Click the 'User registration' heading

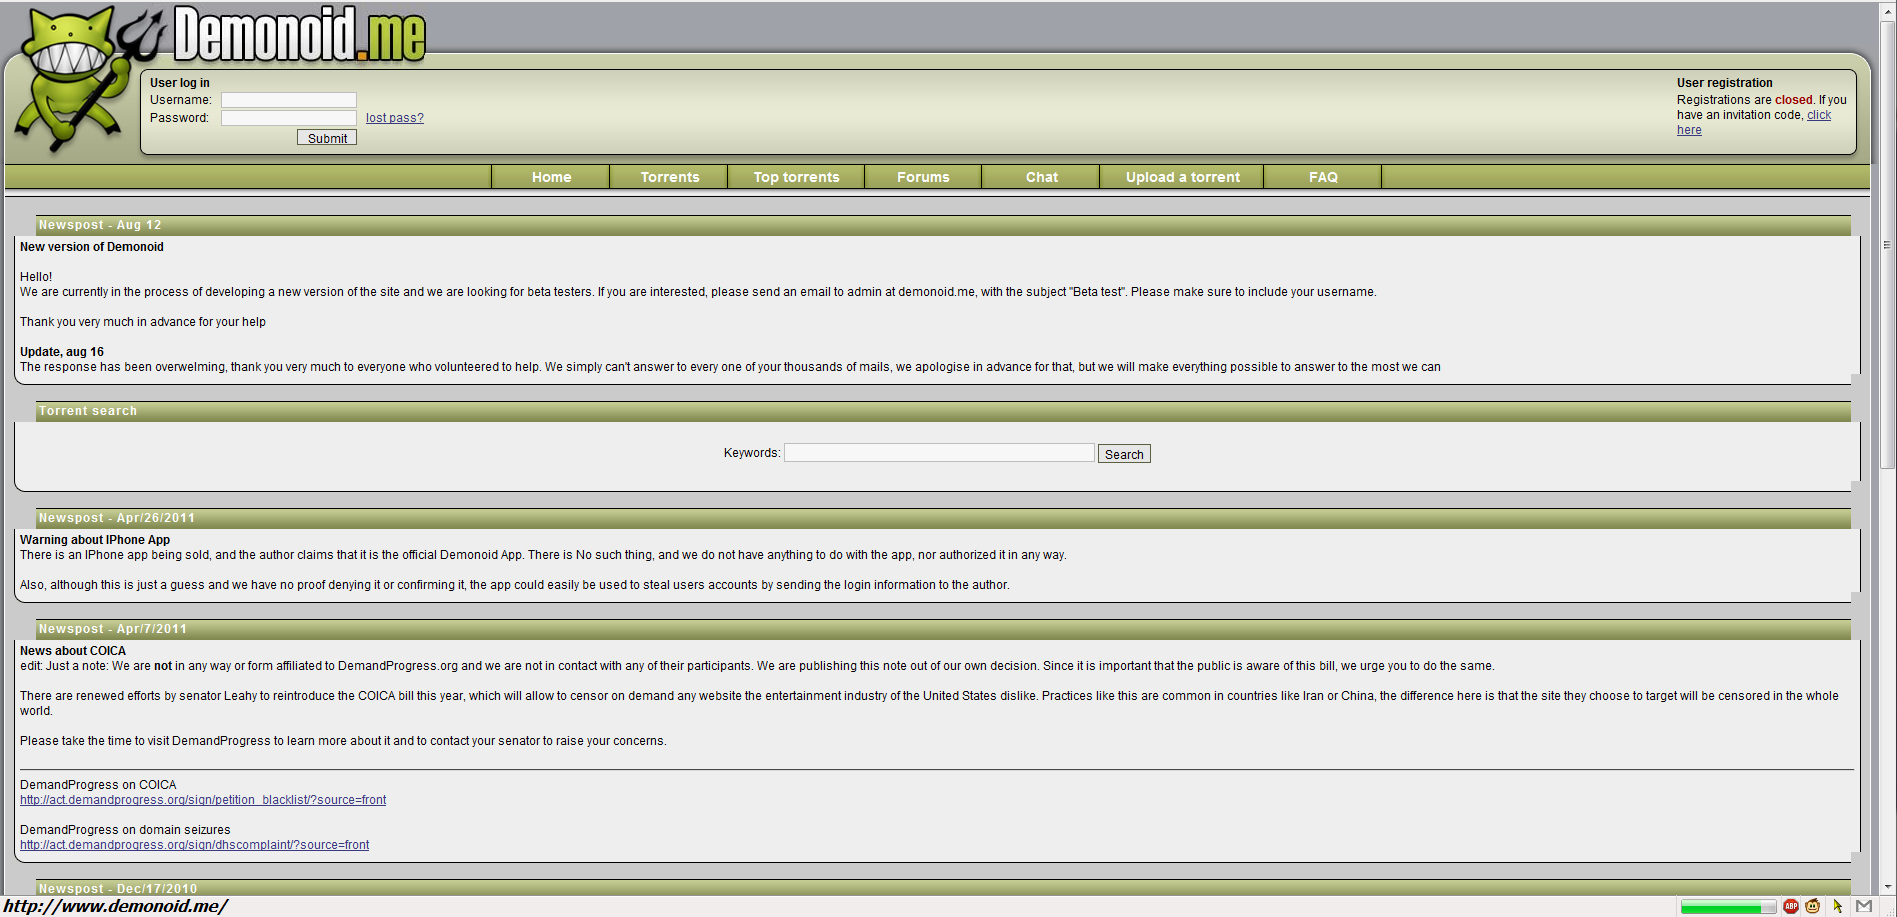1725,83
